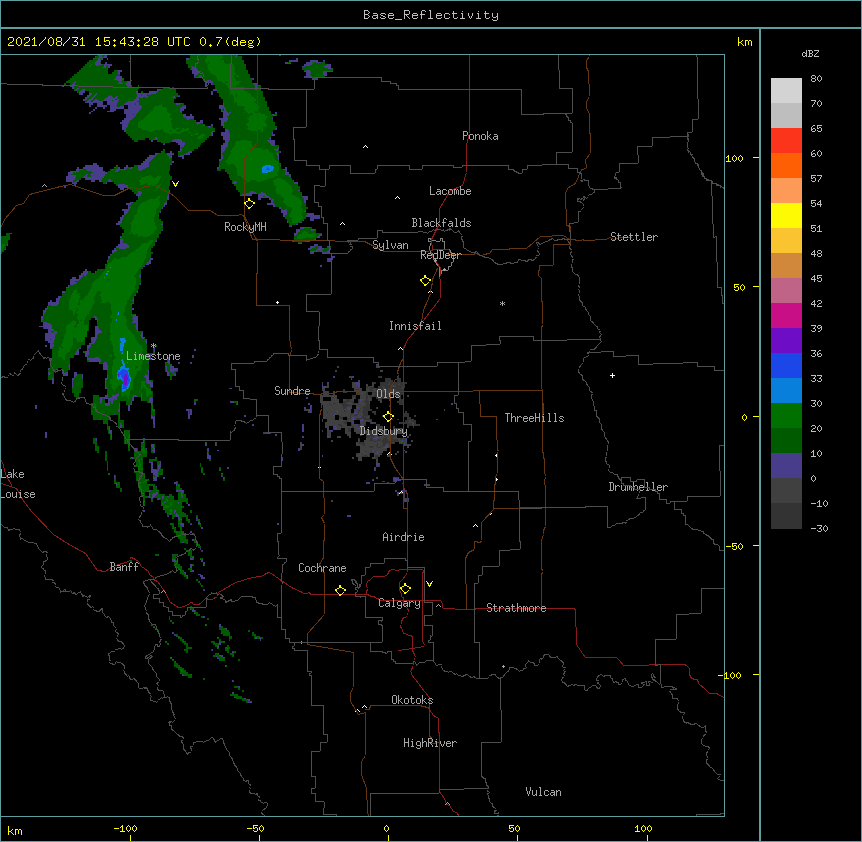Click the Blackfalds city label
This screenshot has height=842, width=862.
coord(441,223)
